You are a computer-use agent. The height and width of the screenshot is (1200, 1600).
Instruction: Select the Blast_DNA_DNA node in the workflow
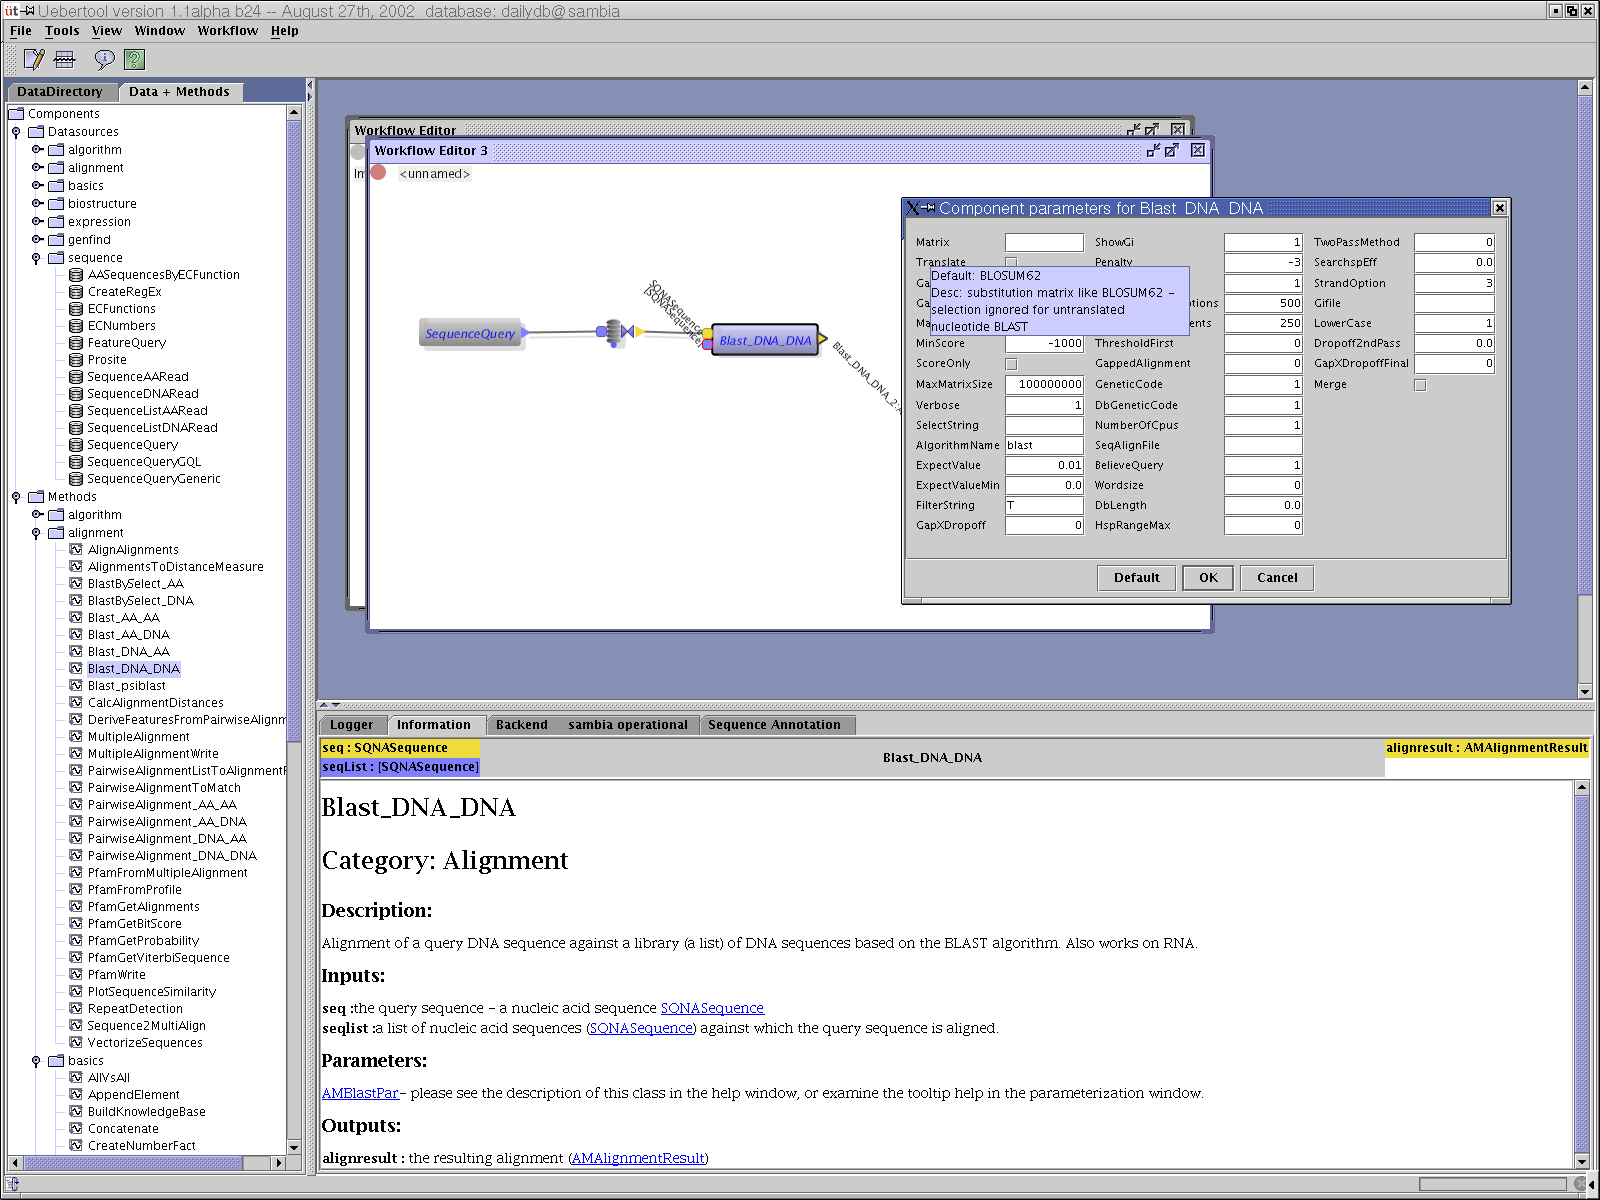[x=763, y=340]
